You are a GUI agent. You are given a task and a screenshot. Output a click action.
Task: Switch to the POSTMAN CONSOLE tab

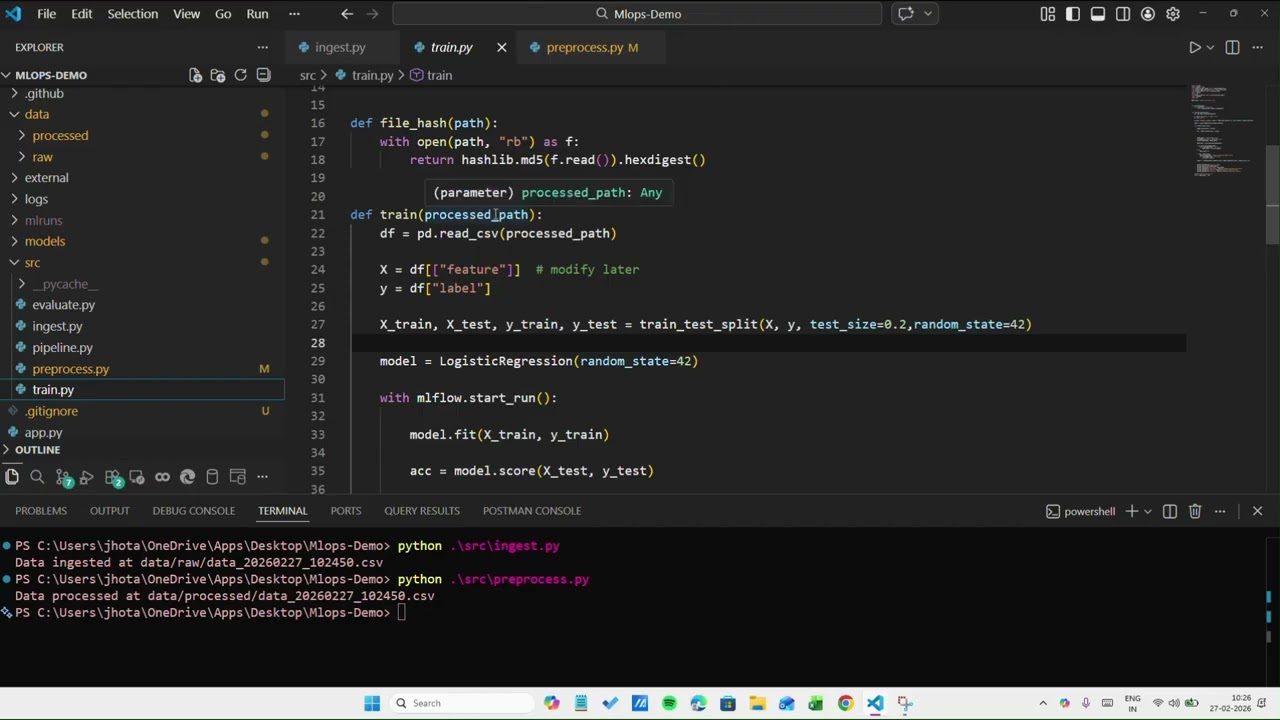531,511
